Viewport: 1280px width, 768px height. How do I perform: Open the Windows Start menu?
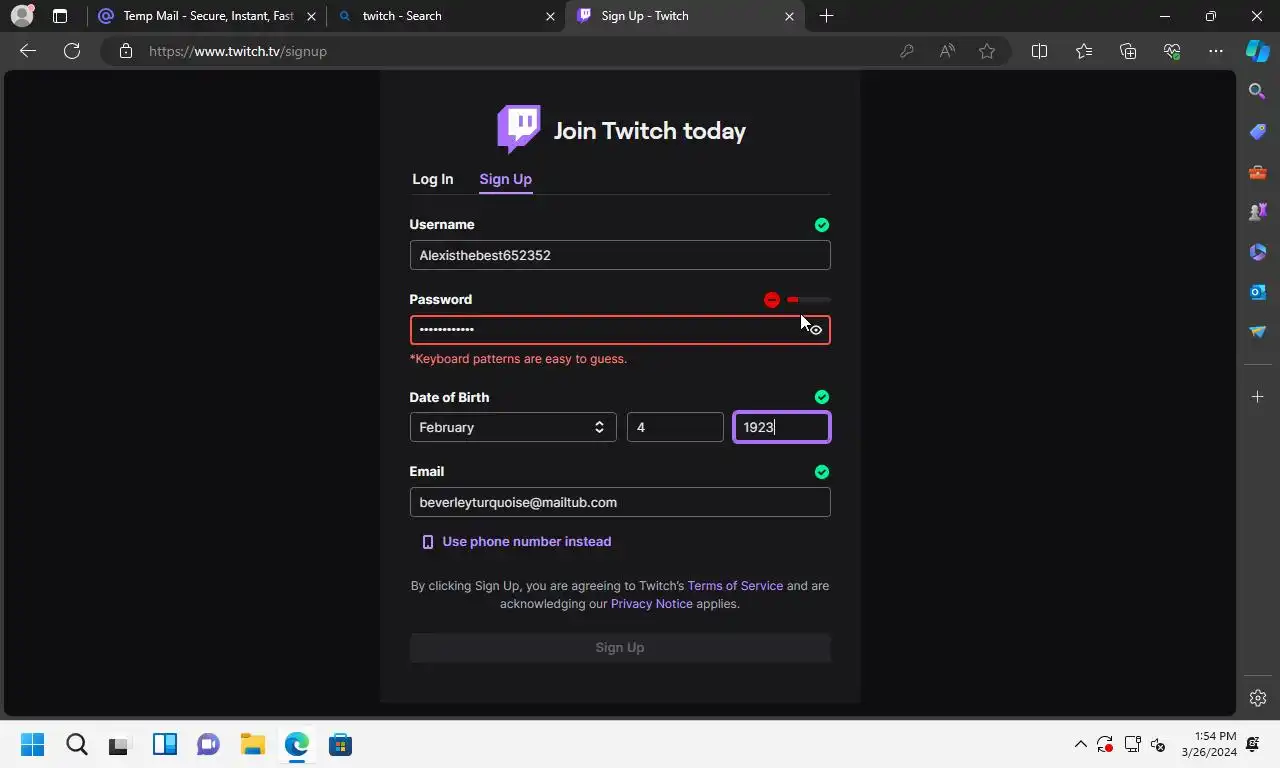[32, 745]
